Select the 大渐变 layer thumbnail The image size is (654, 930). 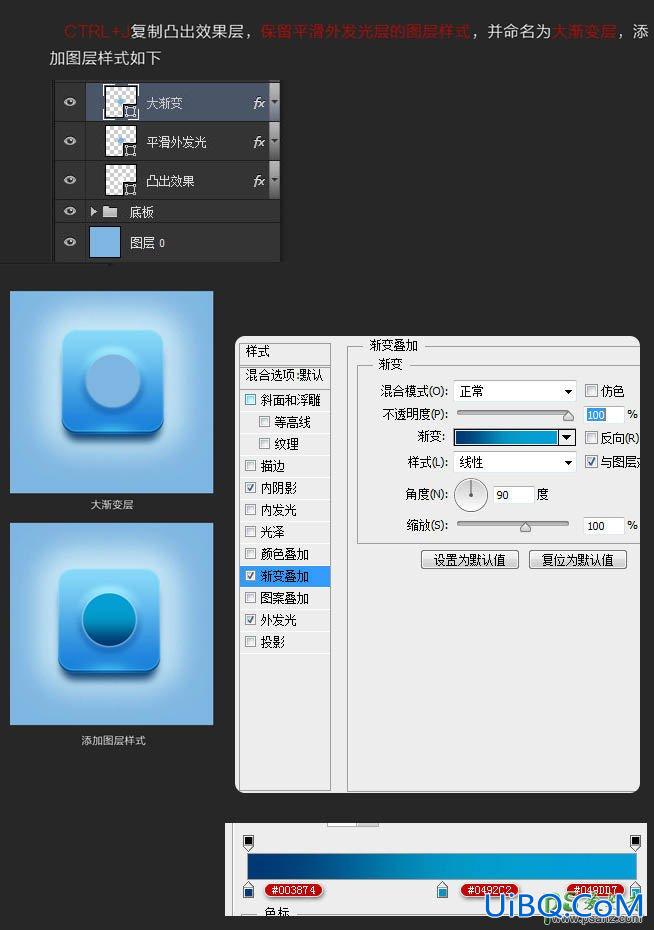pos(121,102)
